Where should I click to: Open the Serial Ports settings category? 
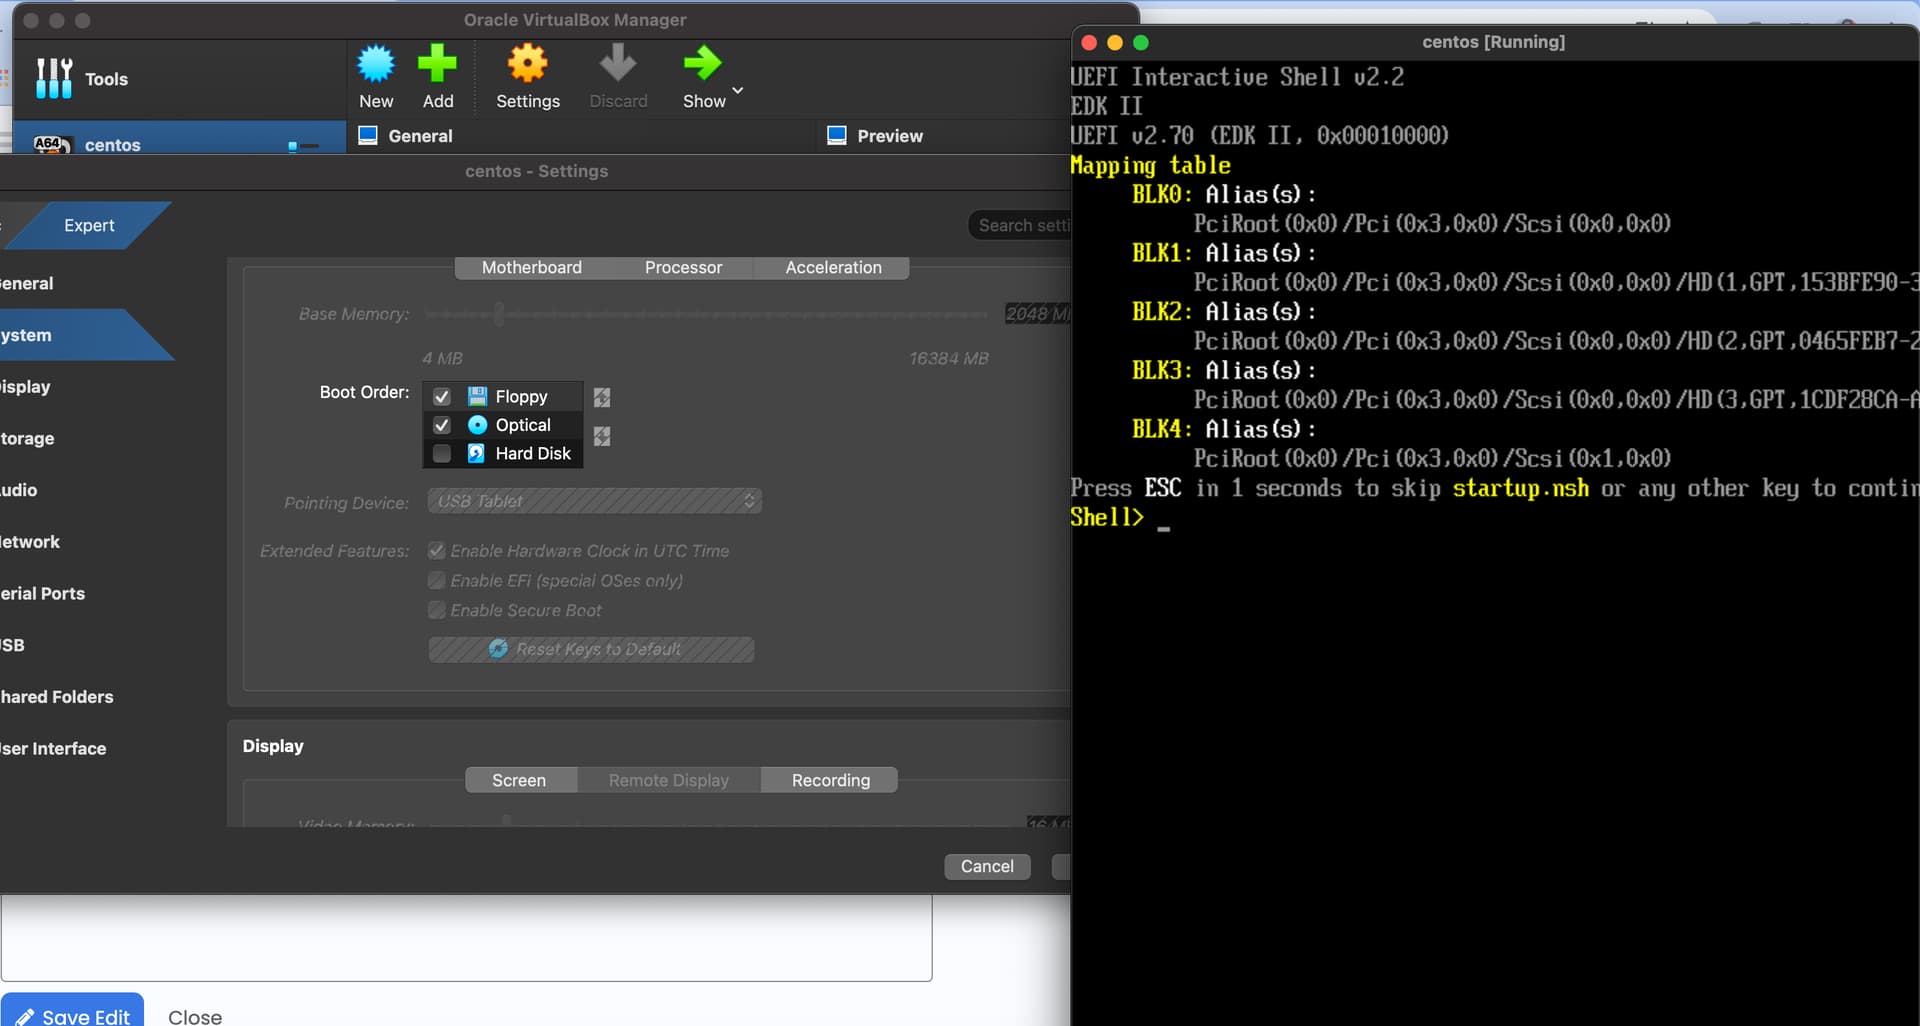(x=43, y=593)
